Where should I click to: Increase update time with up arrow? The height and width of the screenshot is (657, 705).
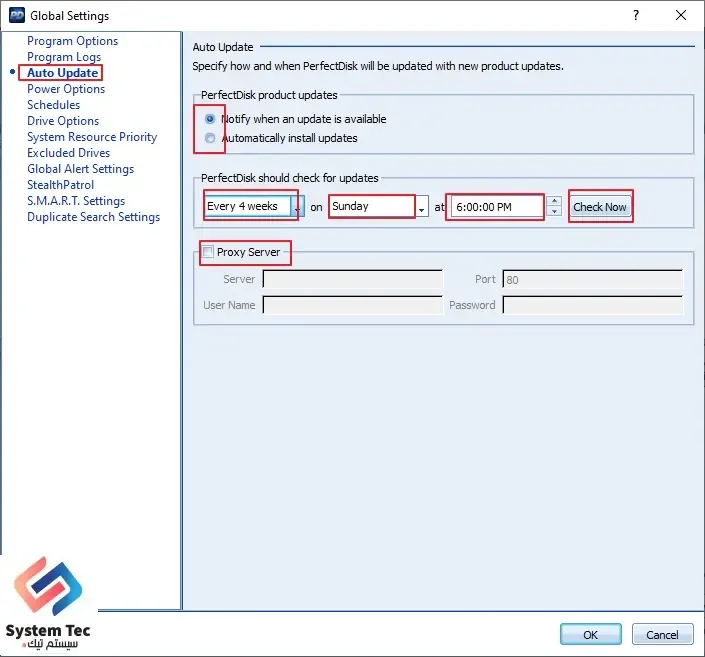click(x=554, y=201)
